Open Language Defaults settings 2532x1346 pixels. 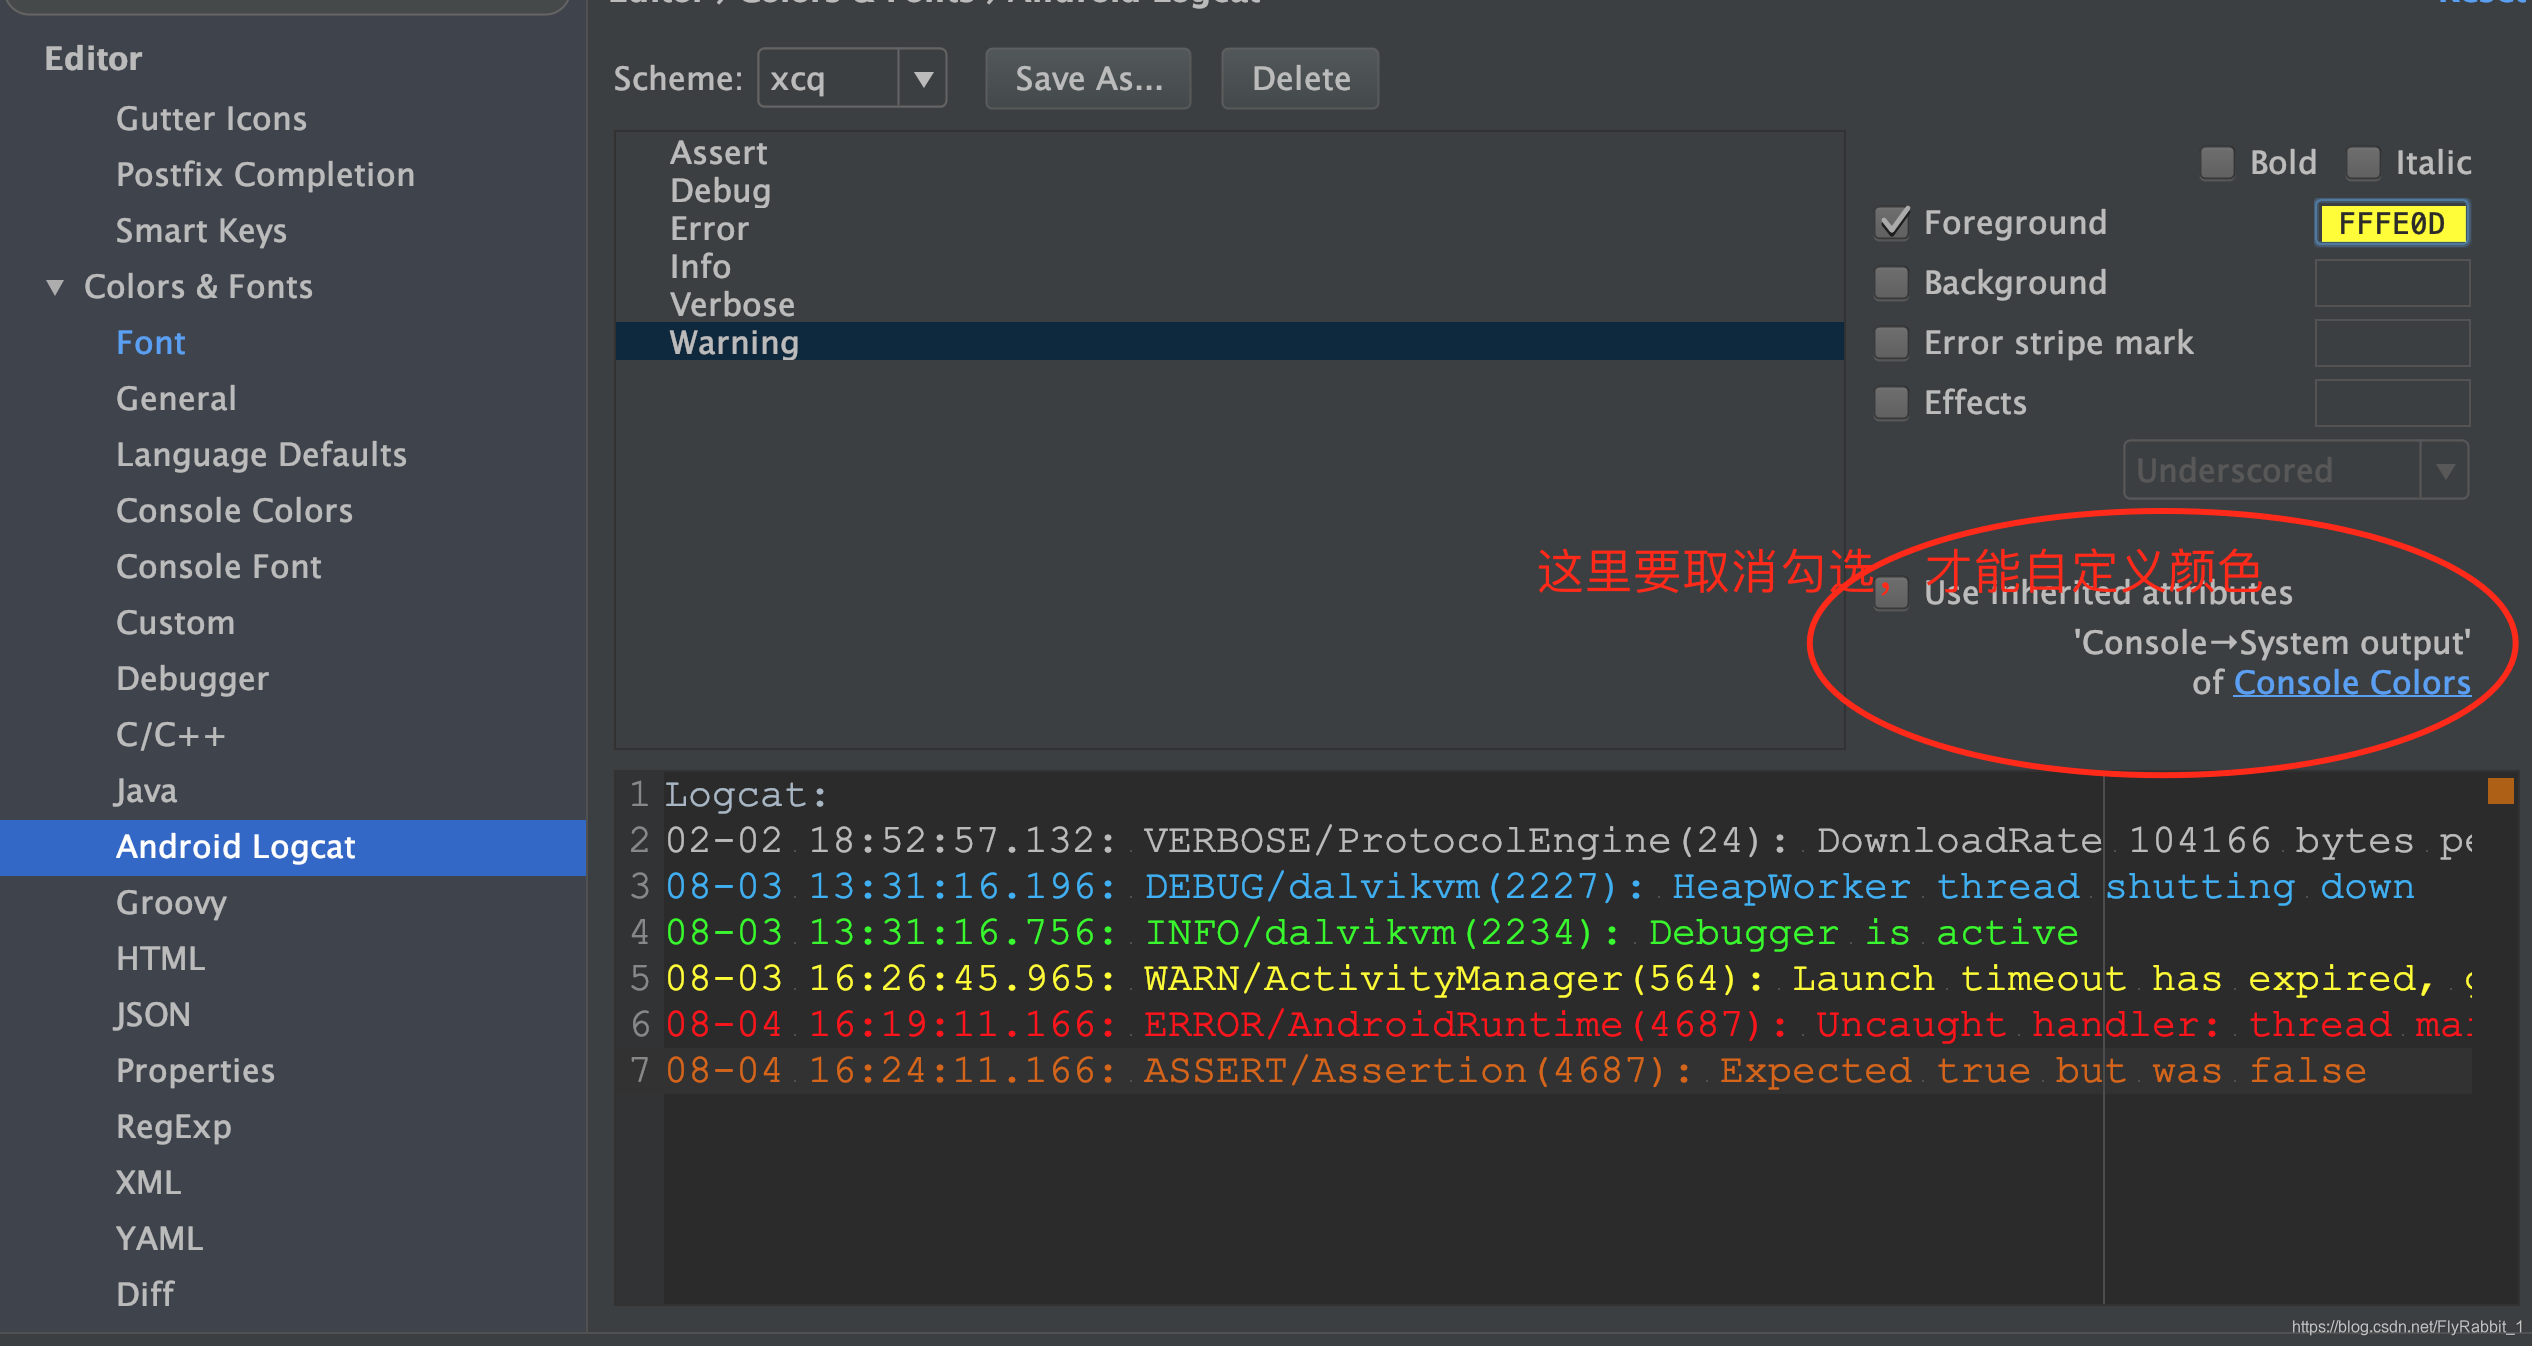(x=261, y=455)
